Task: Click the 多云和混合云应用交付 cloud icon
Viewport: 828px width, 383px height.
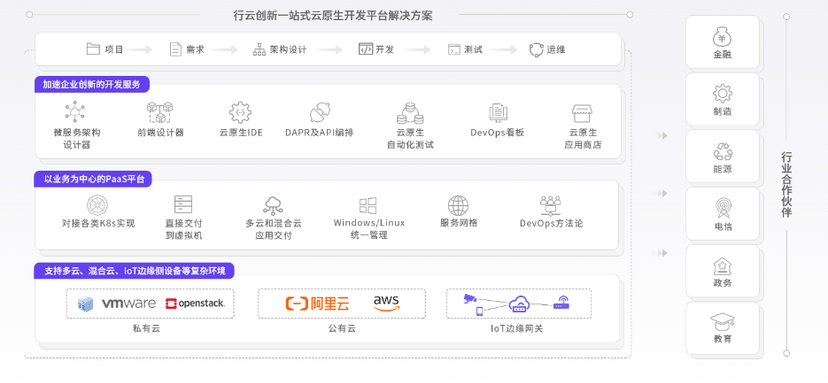Action: [273, 205]
